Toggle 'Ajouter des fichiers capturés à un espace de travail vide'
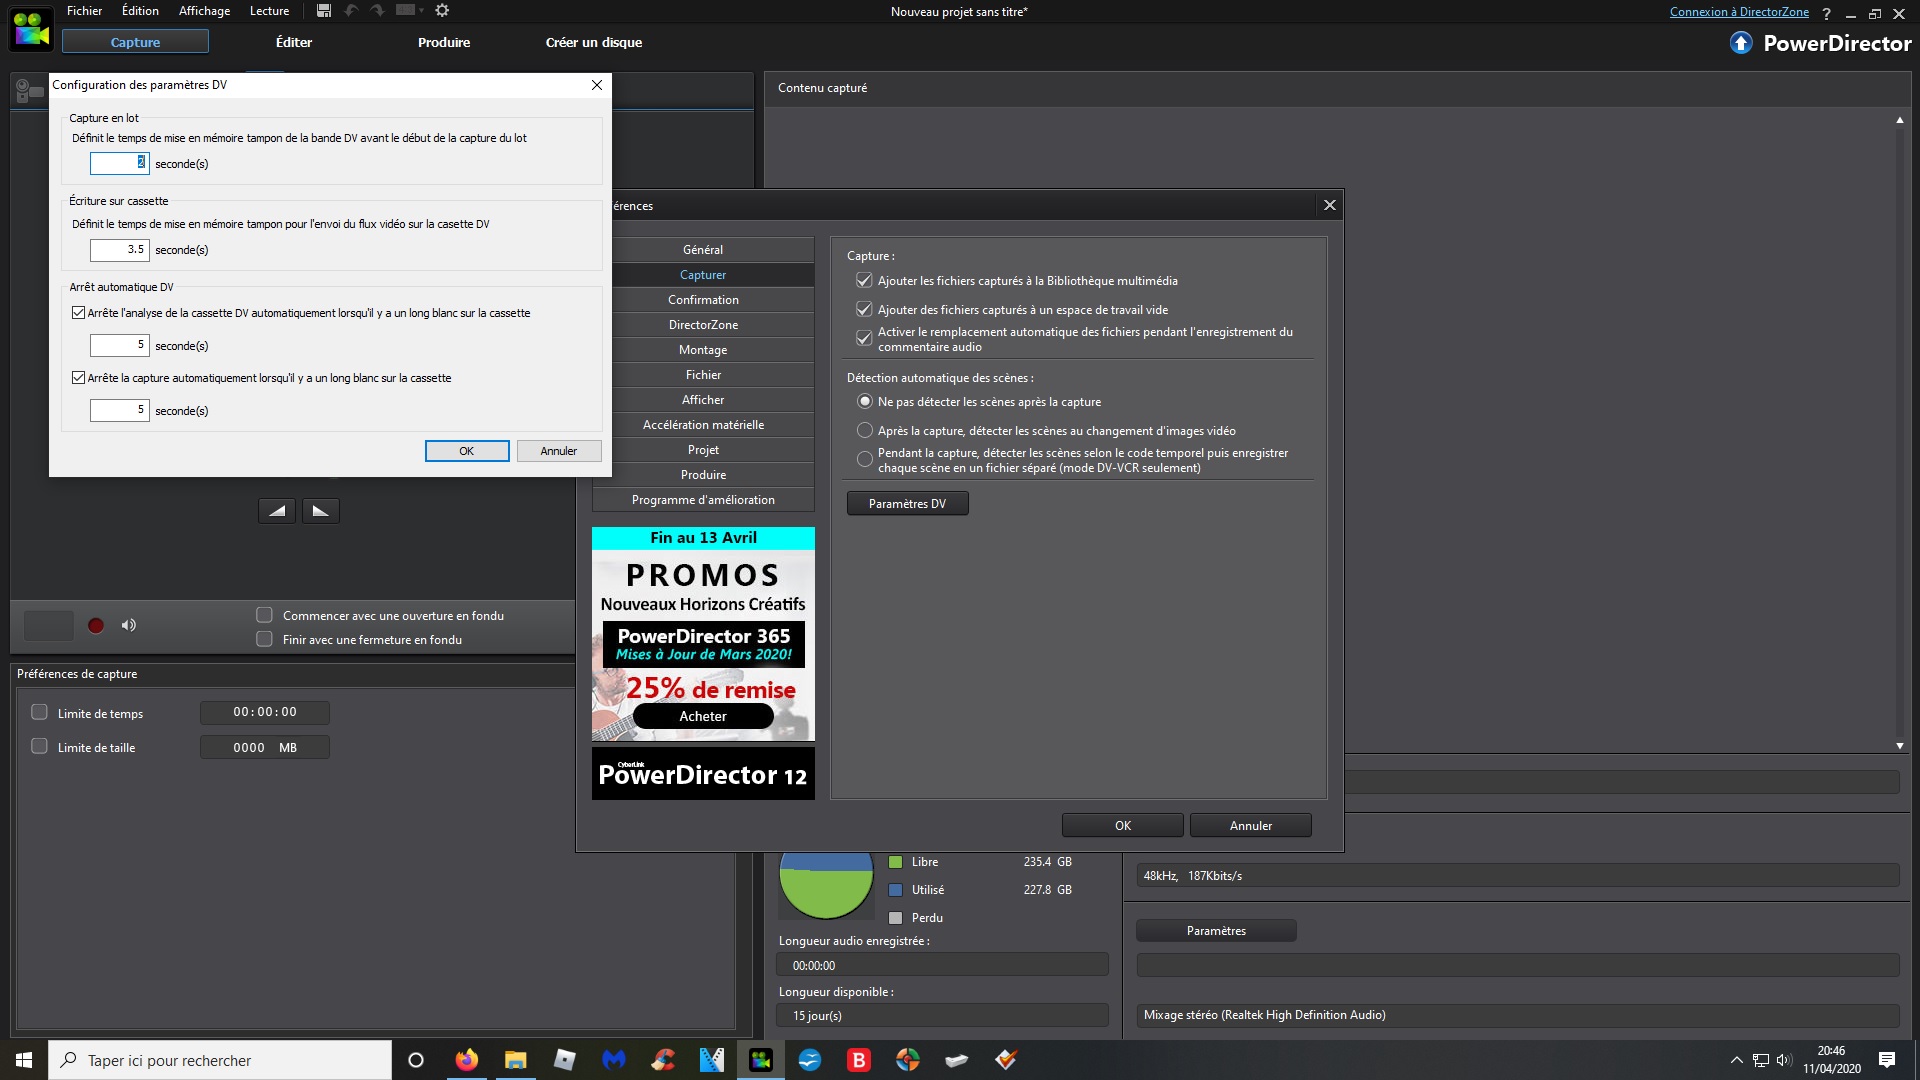 [x=864, y=310]
